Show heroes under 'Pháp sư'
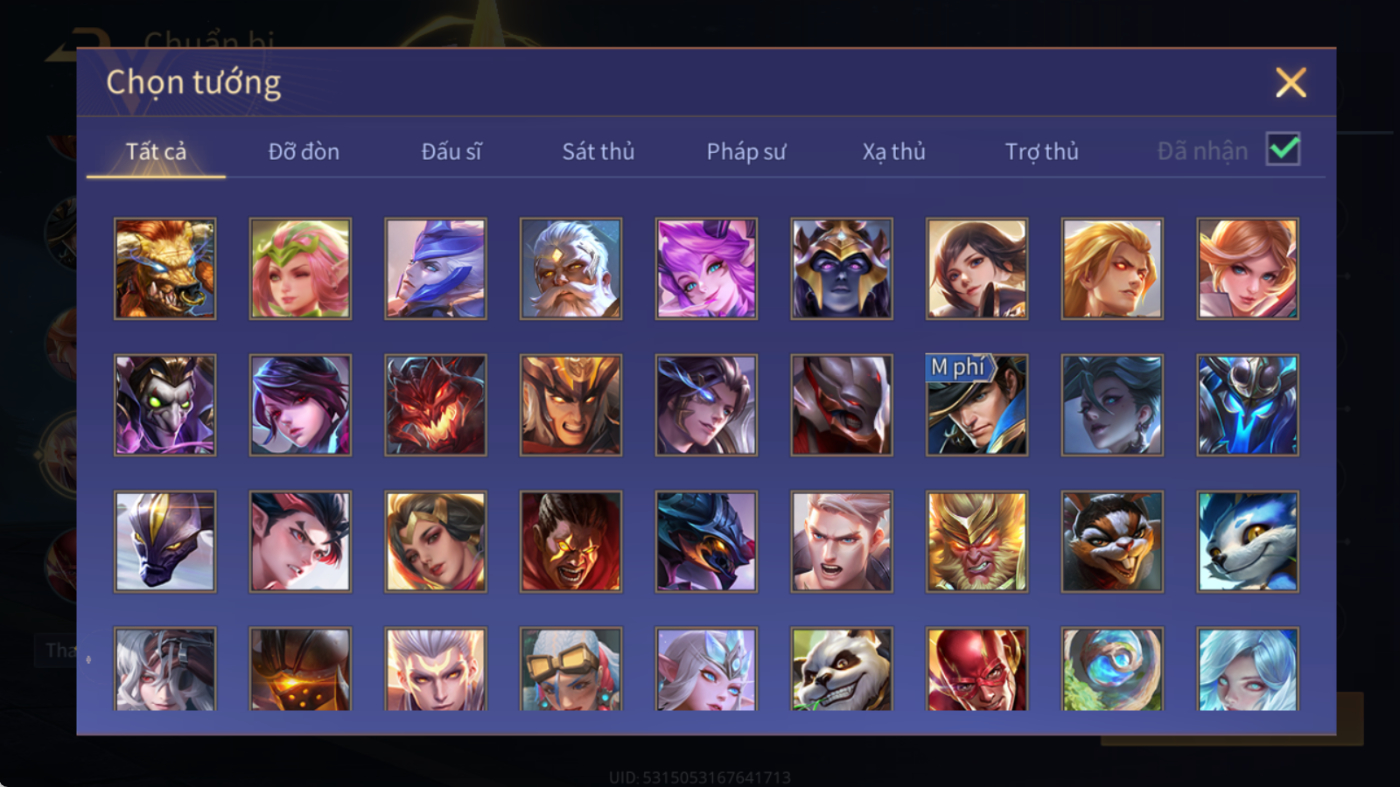The image size is (1400, 787). click(x=746, y=152)
